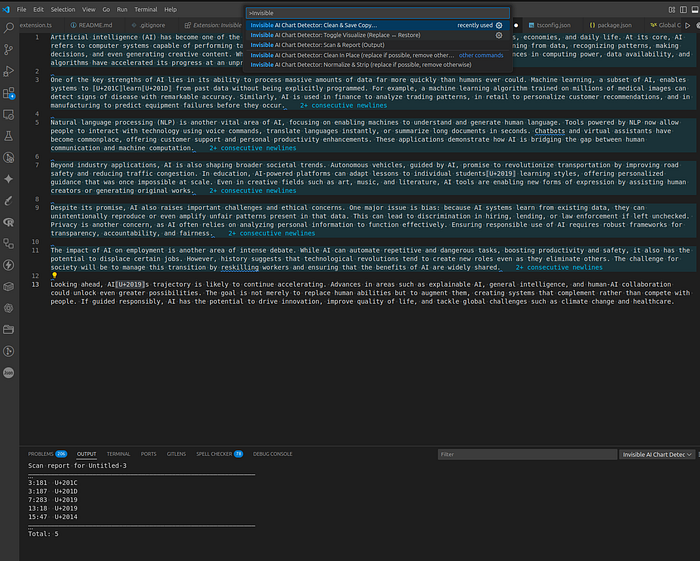Switch to the README.md editor tab
The height and width of the screenshot is (561, 700).
click(x=92, y=25)
